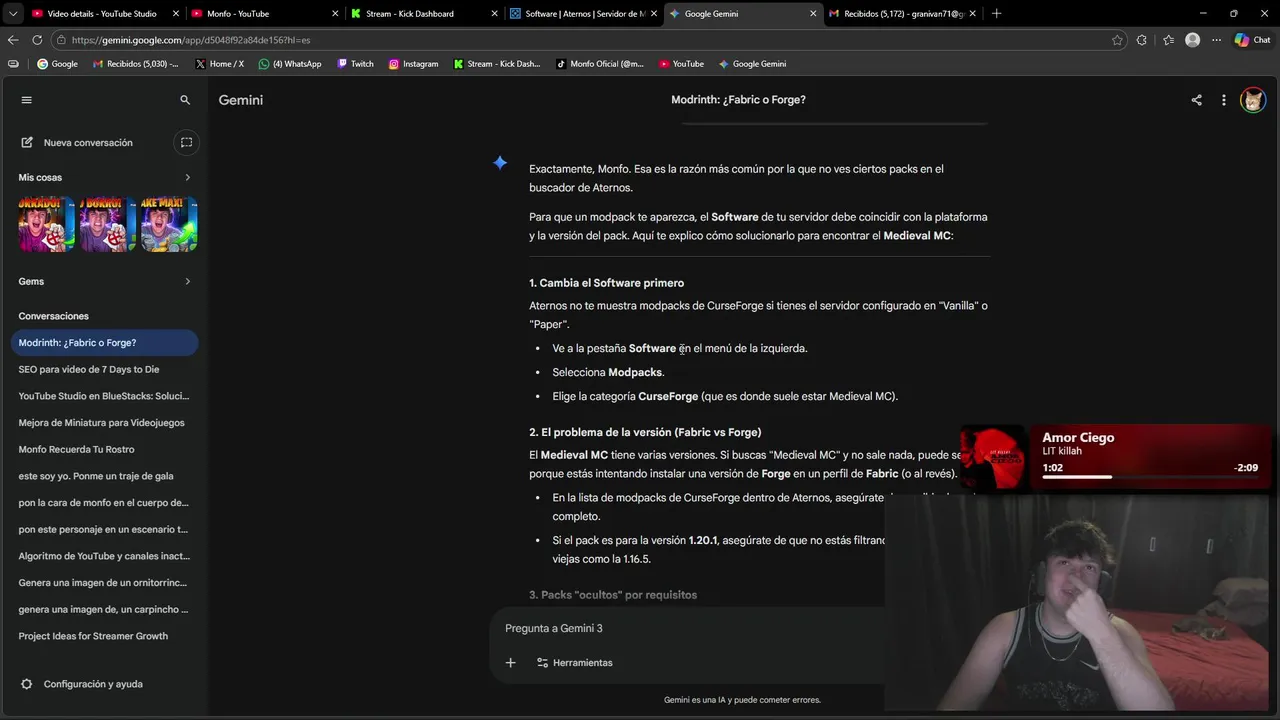
Task: Open the Google Gemini bookmark
Action: click(x=752, y=64)
